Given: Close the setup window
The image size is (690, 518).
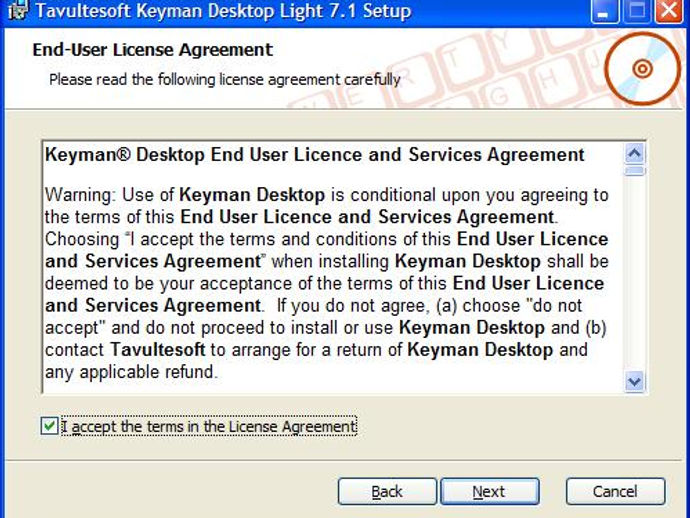Looking at the screenshot, I should click(x=669, y=11).
